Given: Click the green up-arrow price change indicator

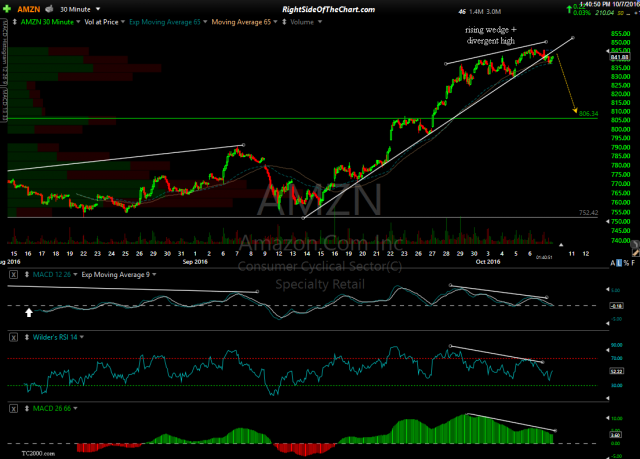Looking at the screenshot, I should (569, 9).
